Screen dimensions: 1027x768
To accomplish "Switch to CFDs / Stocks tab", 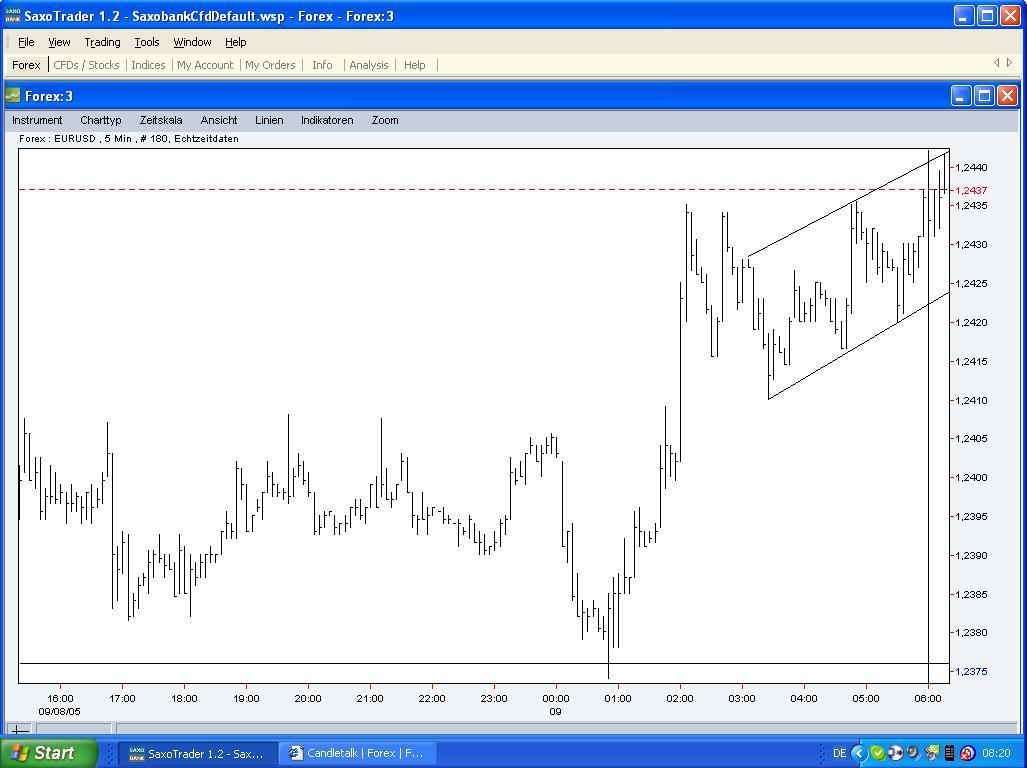I will pyautogui.click(x=86, y=65).
